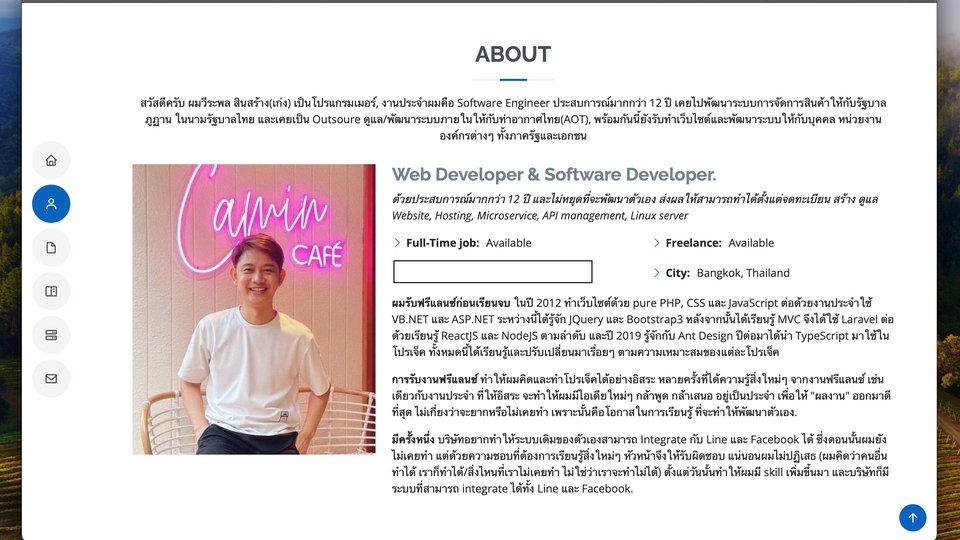Click the ABOUT heading

click(513, 54)
